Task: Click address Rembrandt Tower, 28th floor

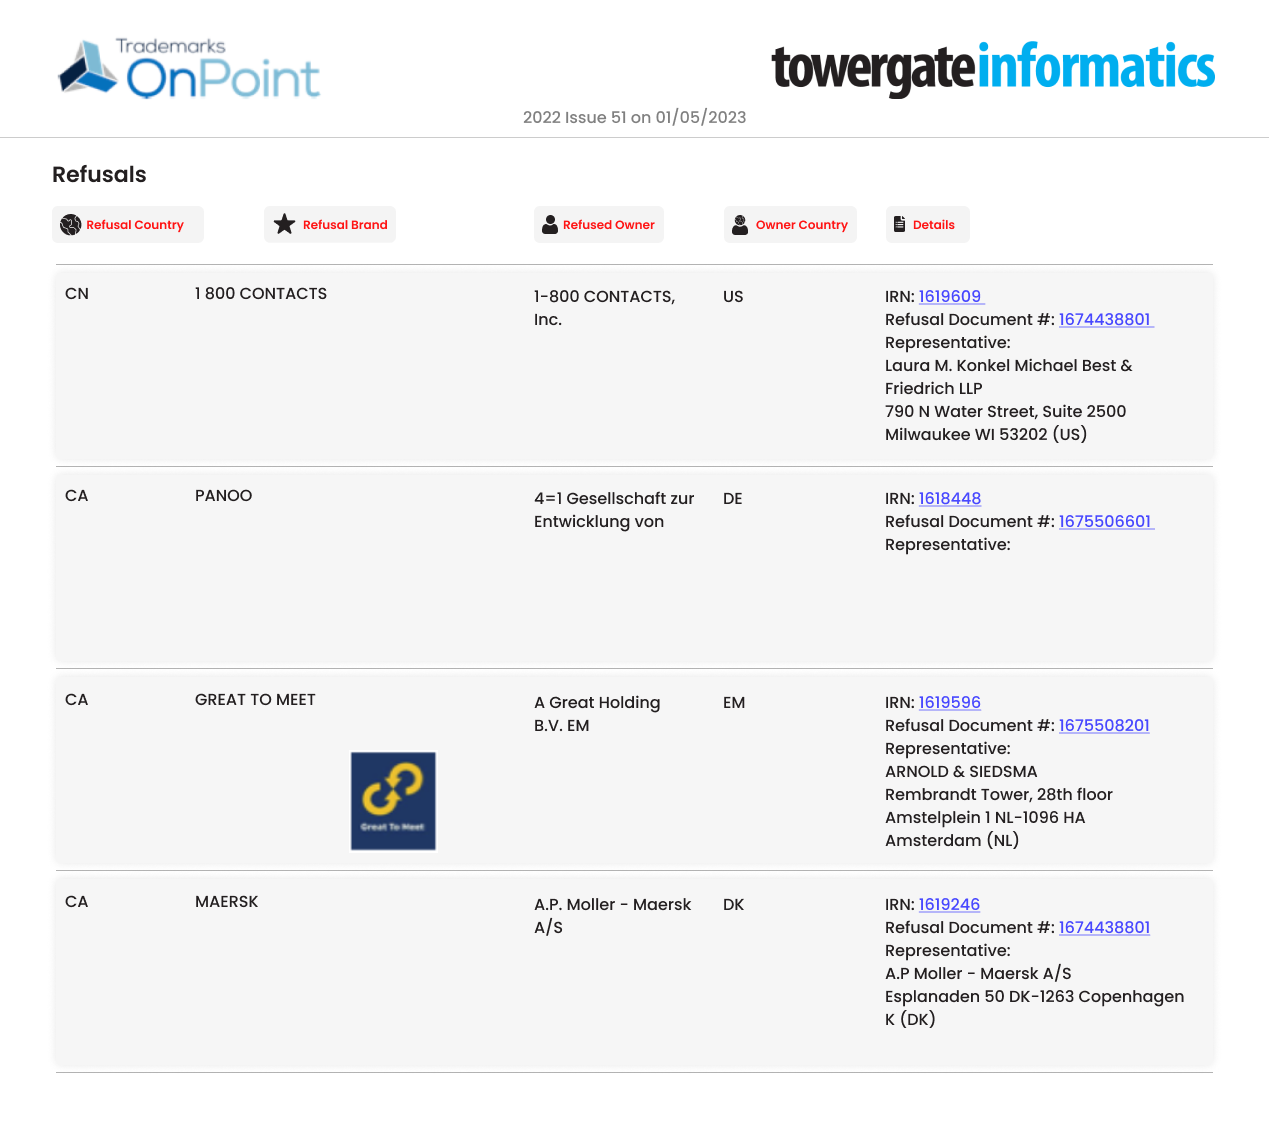Action: click(x=999, y=794)
